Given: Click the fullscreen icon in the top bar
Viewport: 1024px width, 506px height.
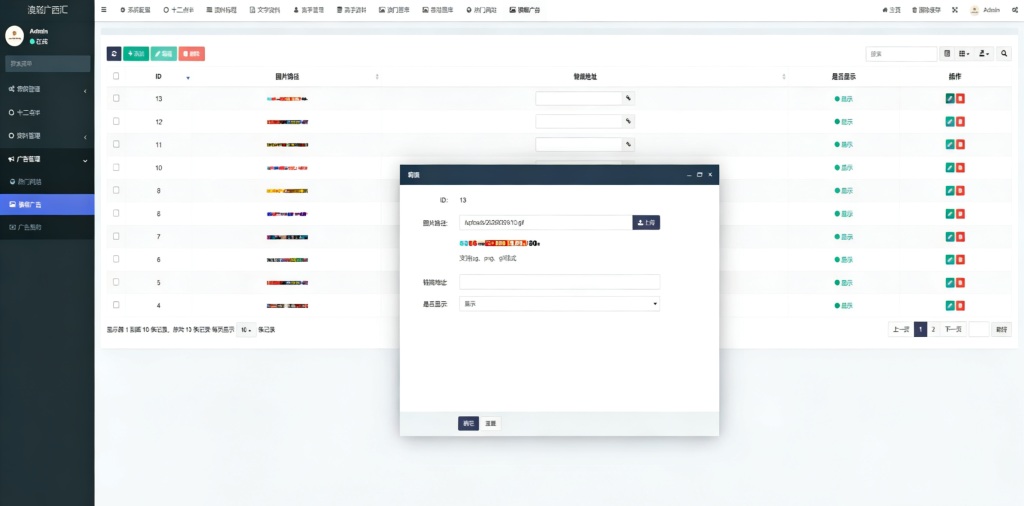Looking at the screenshot, I should pyautogui.click(x=955, y=10).
